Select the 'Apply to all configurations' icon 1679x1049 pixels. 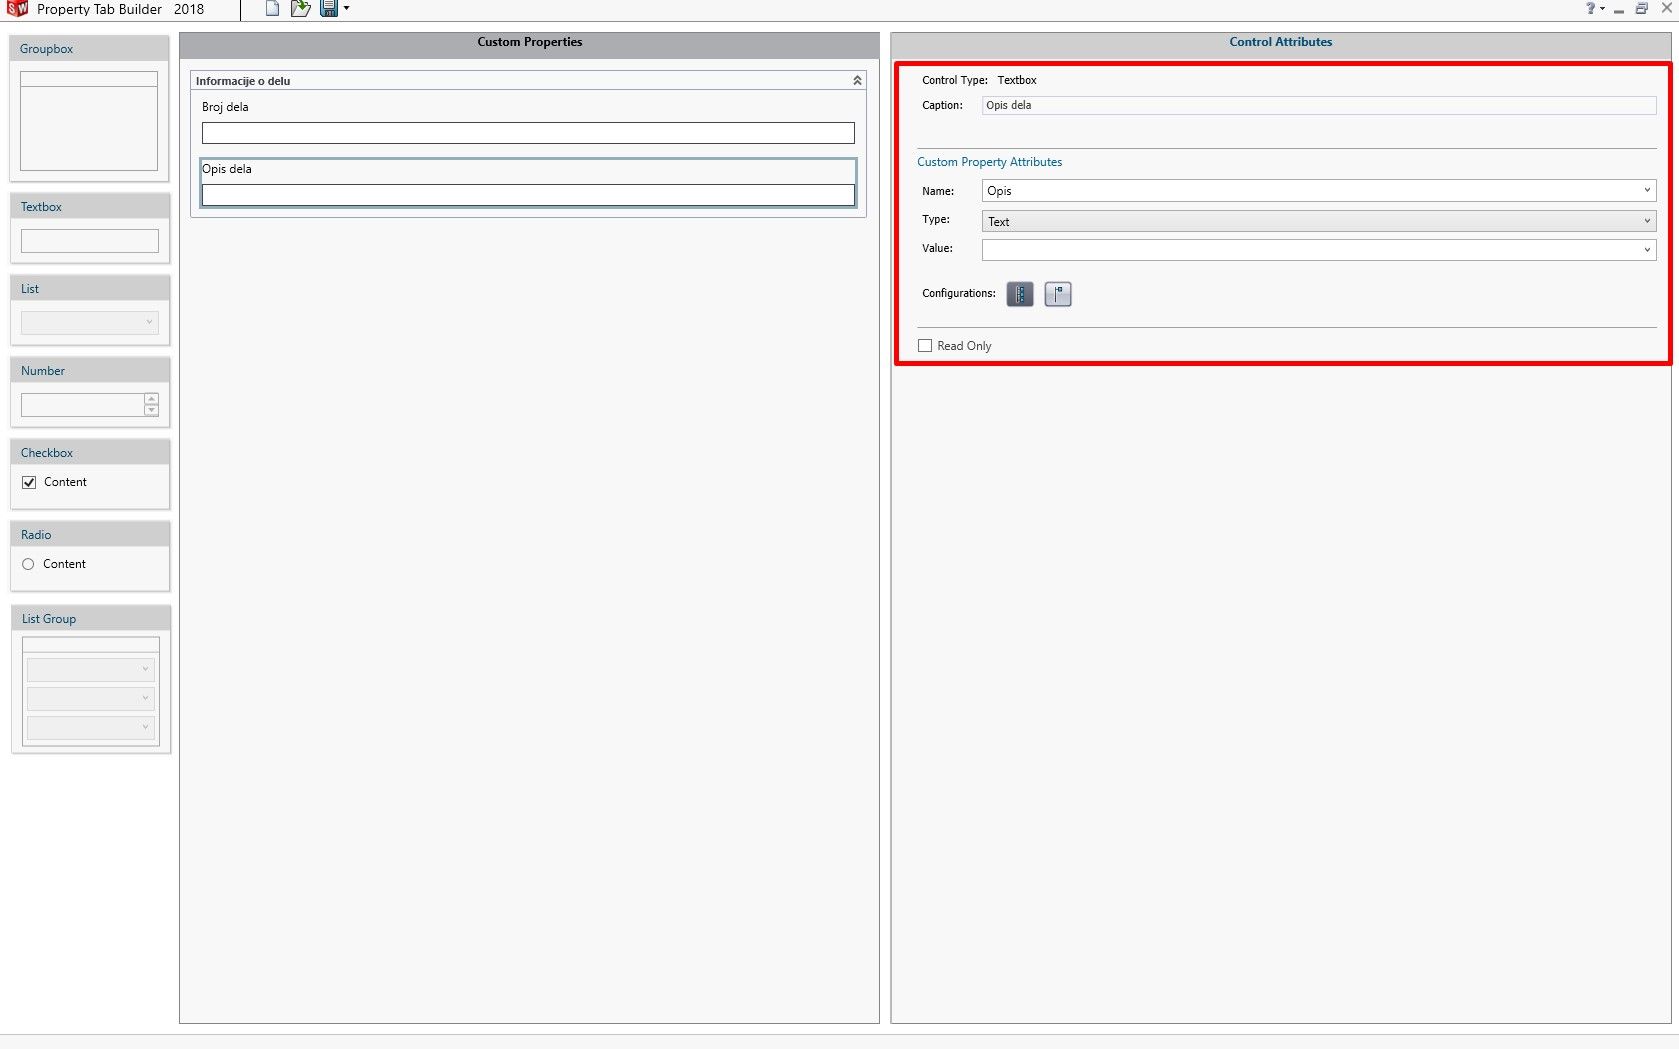pos(1019,294)
